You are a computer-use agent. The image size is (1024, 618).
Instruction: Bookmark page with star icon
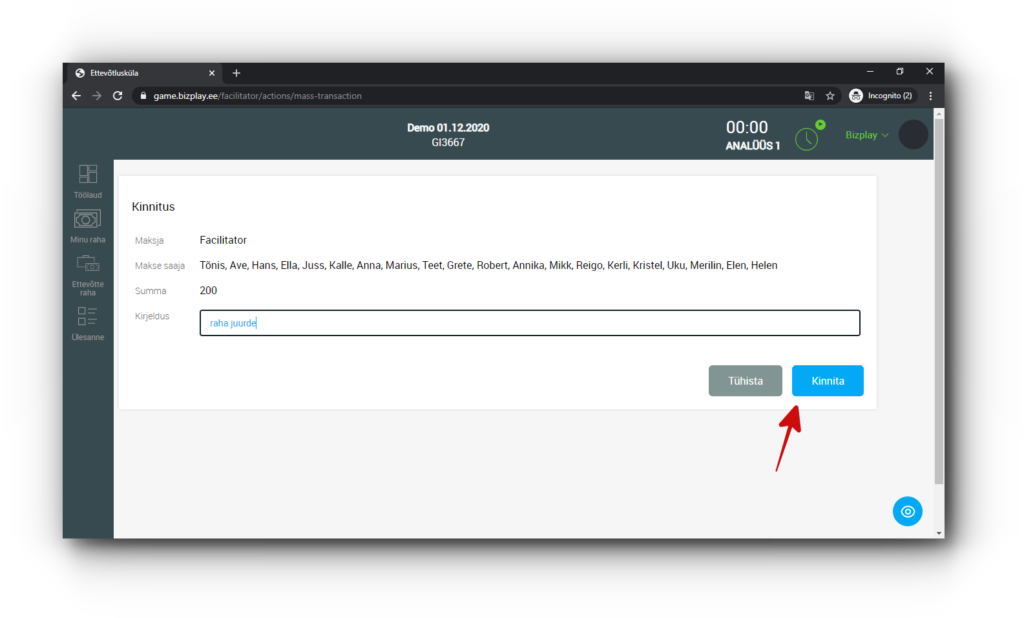(830, 96)
